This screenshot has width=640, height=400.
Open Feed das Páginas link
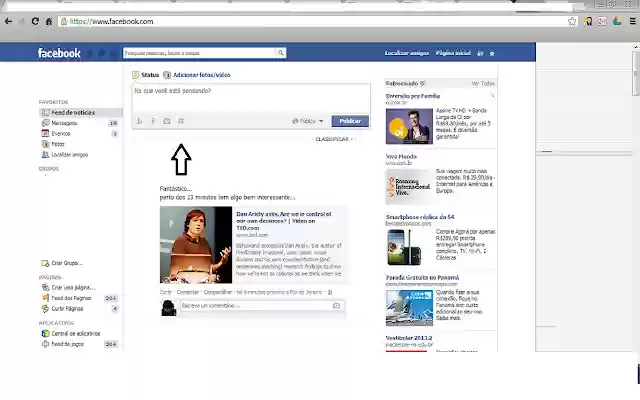(71, 298)
